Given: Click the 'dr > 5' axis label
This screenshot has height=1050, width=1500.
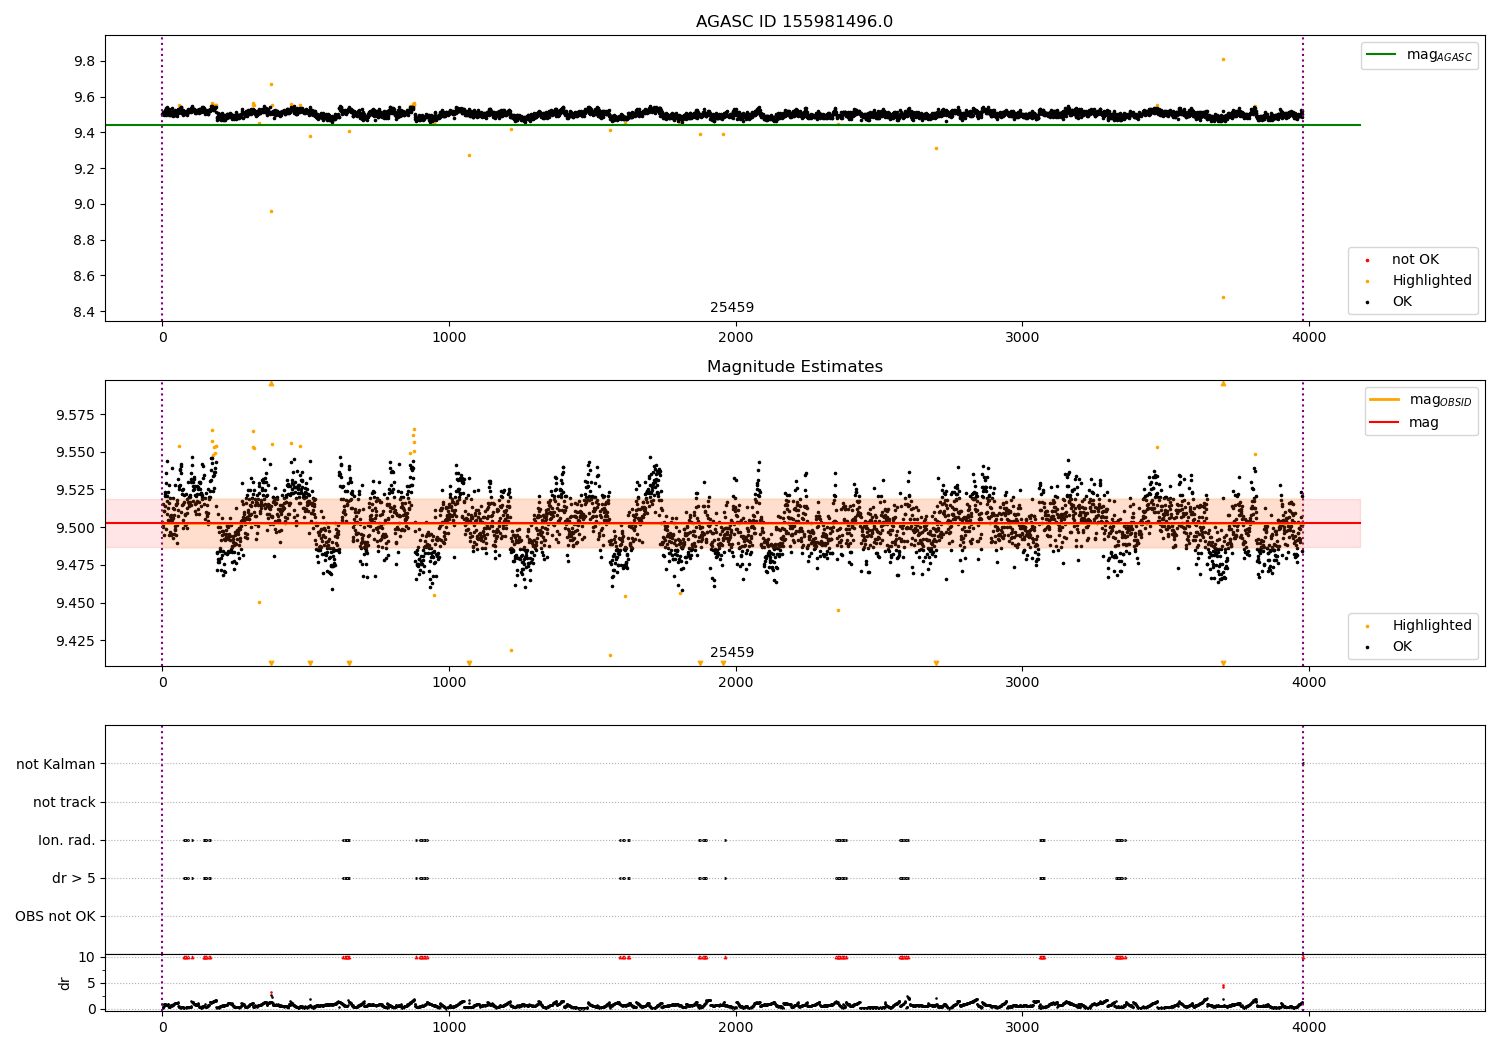Looking at the screenshot, I should tap(74, 878).
